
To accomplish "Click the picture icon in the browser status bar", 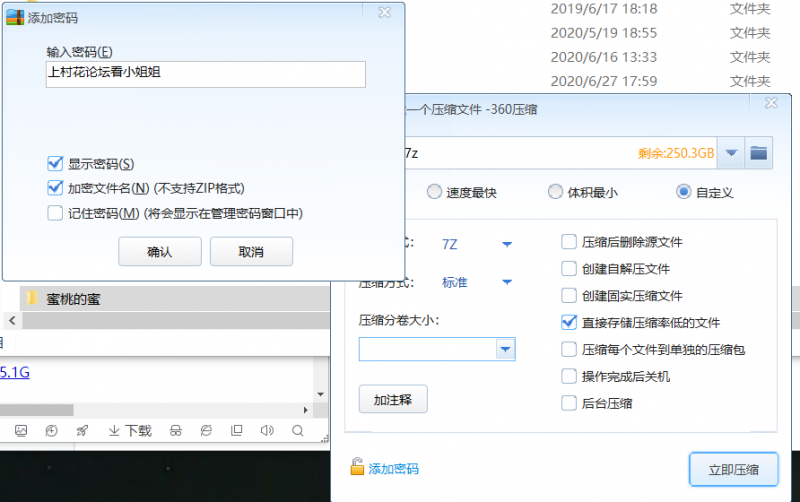I will pos(21,431).
